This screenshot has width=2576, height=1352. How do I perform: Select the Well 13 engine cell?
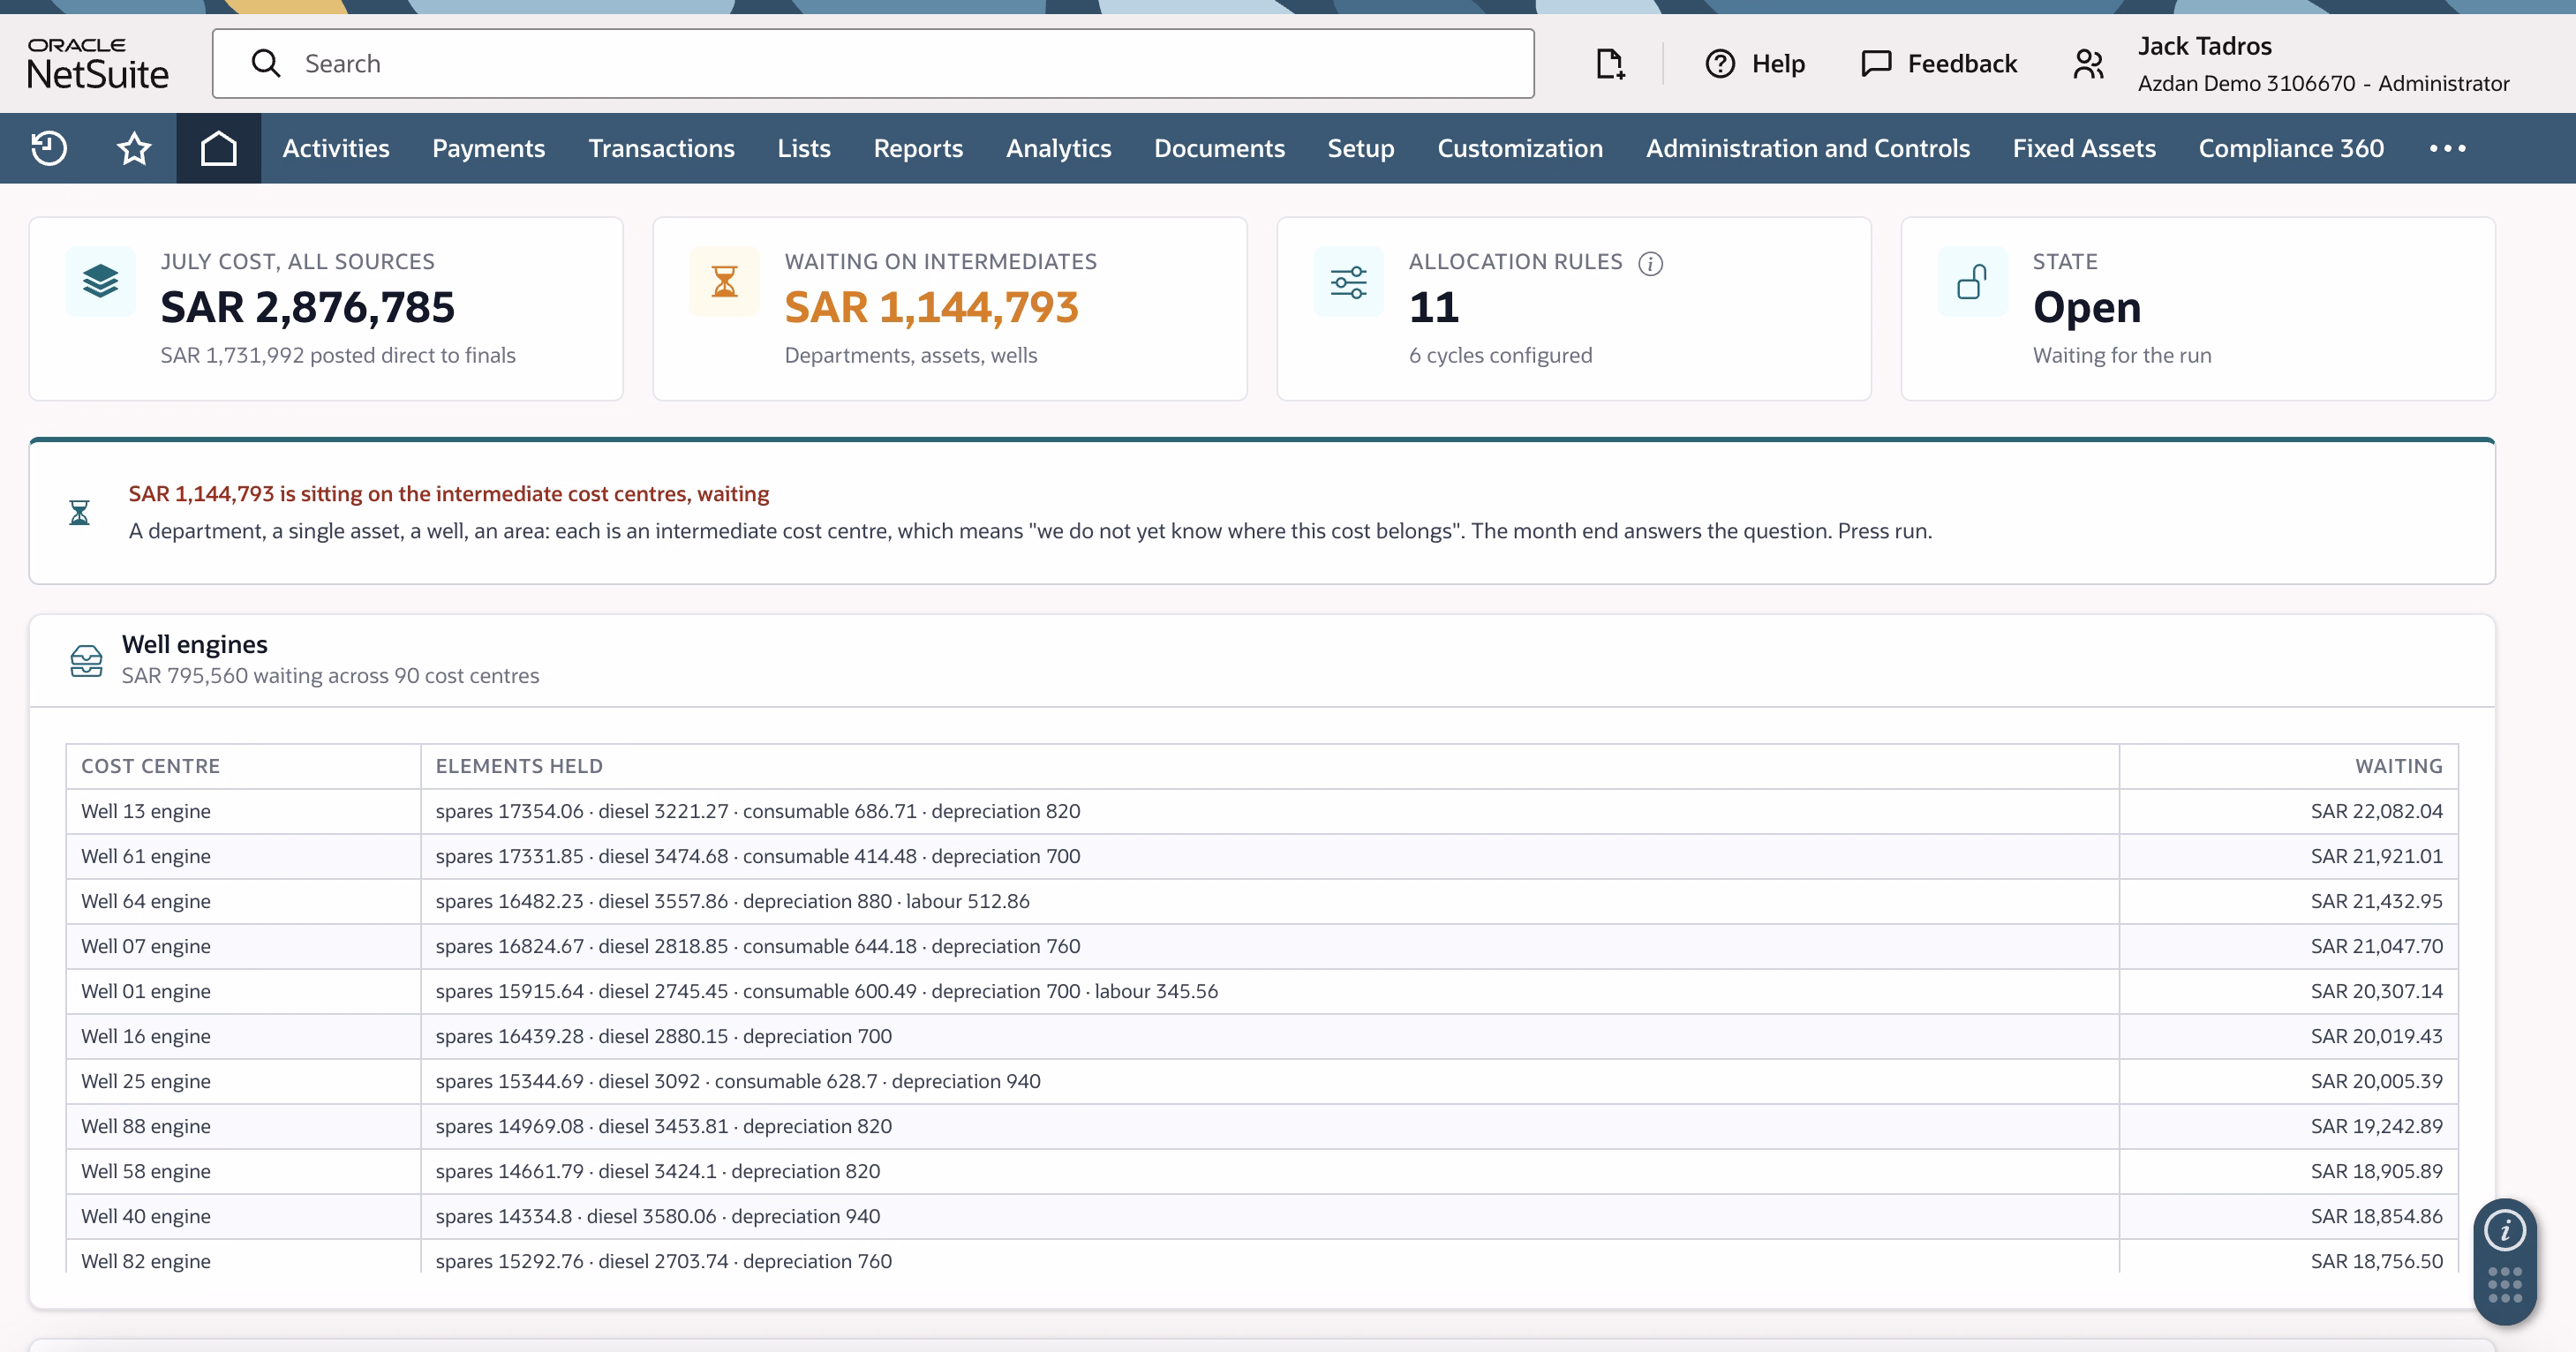pos(243,811)
